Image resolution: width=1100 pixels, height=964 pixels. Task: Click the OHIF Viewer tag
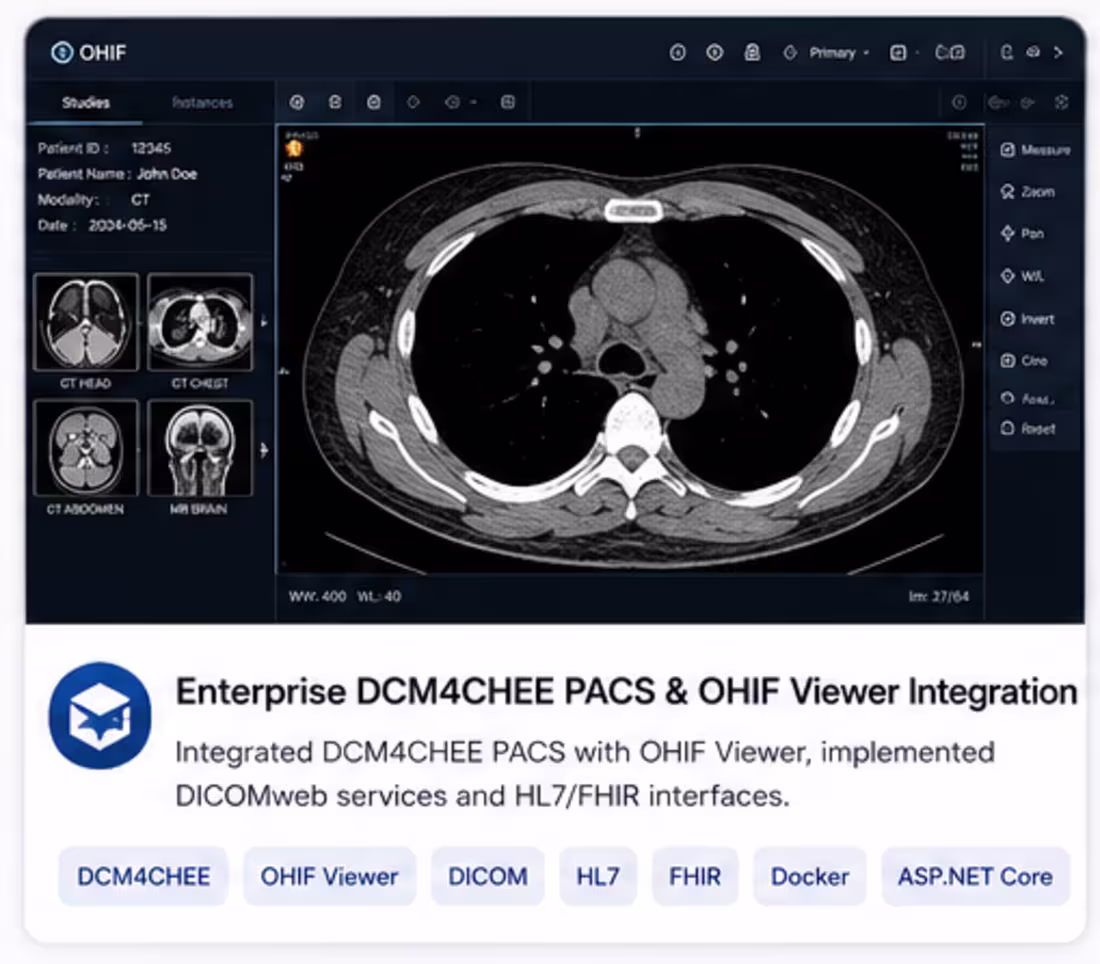(329, 876)
